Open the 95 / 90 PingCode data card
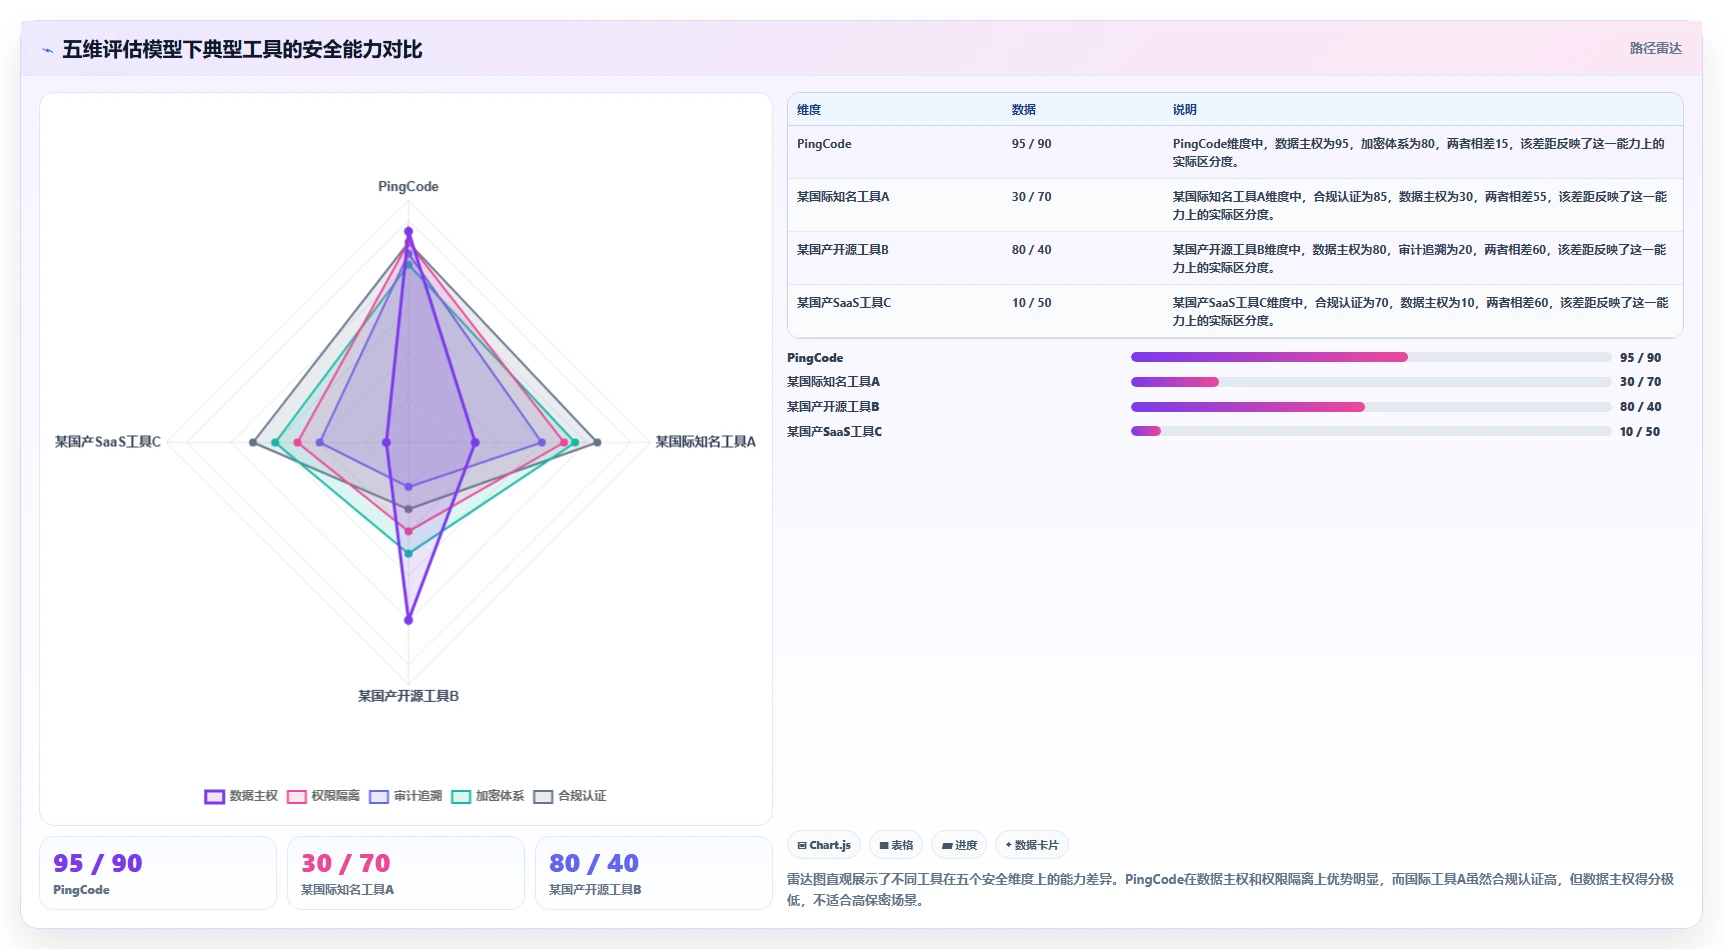The image size is (1723, 949). 158,873
